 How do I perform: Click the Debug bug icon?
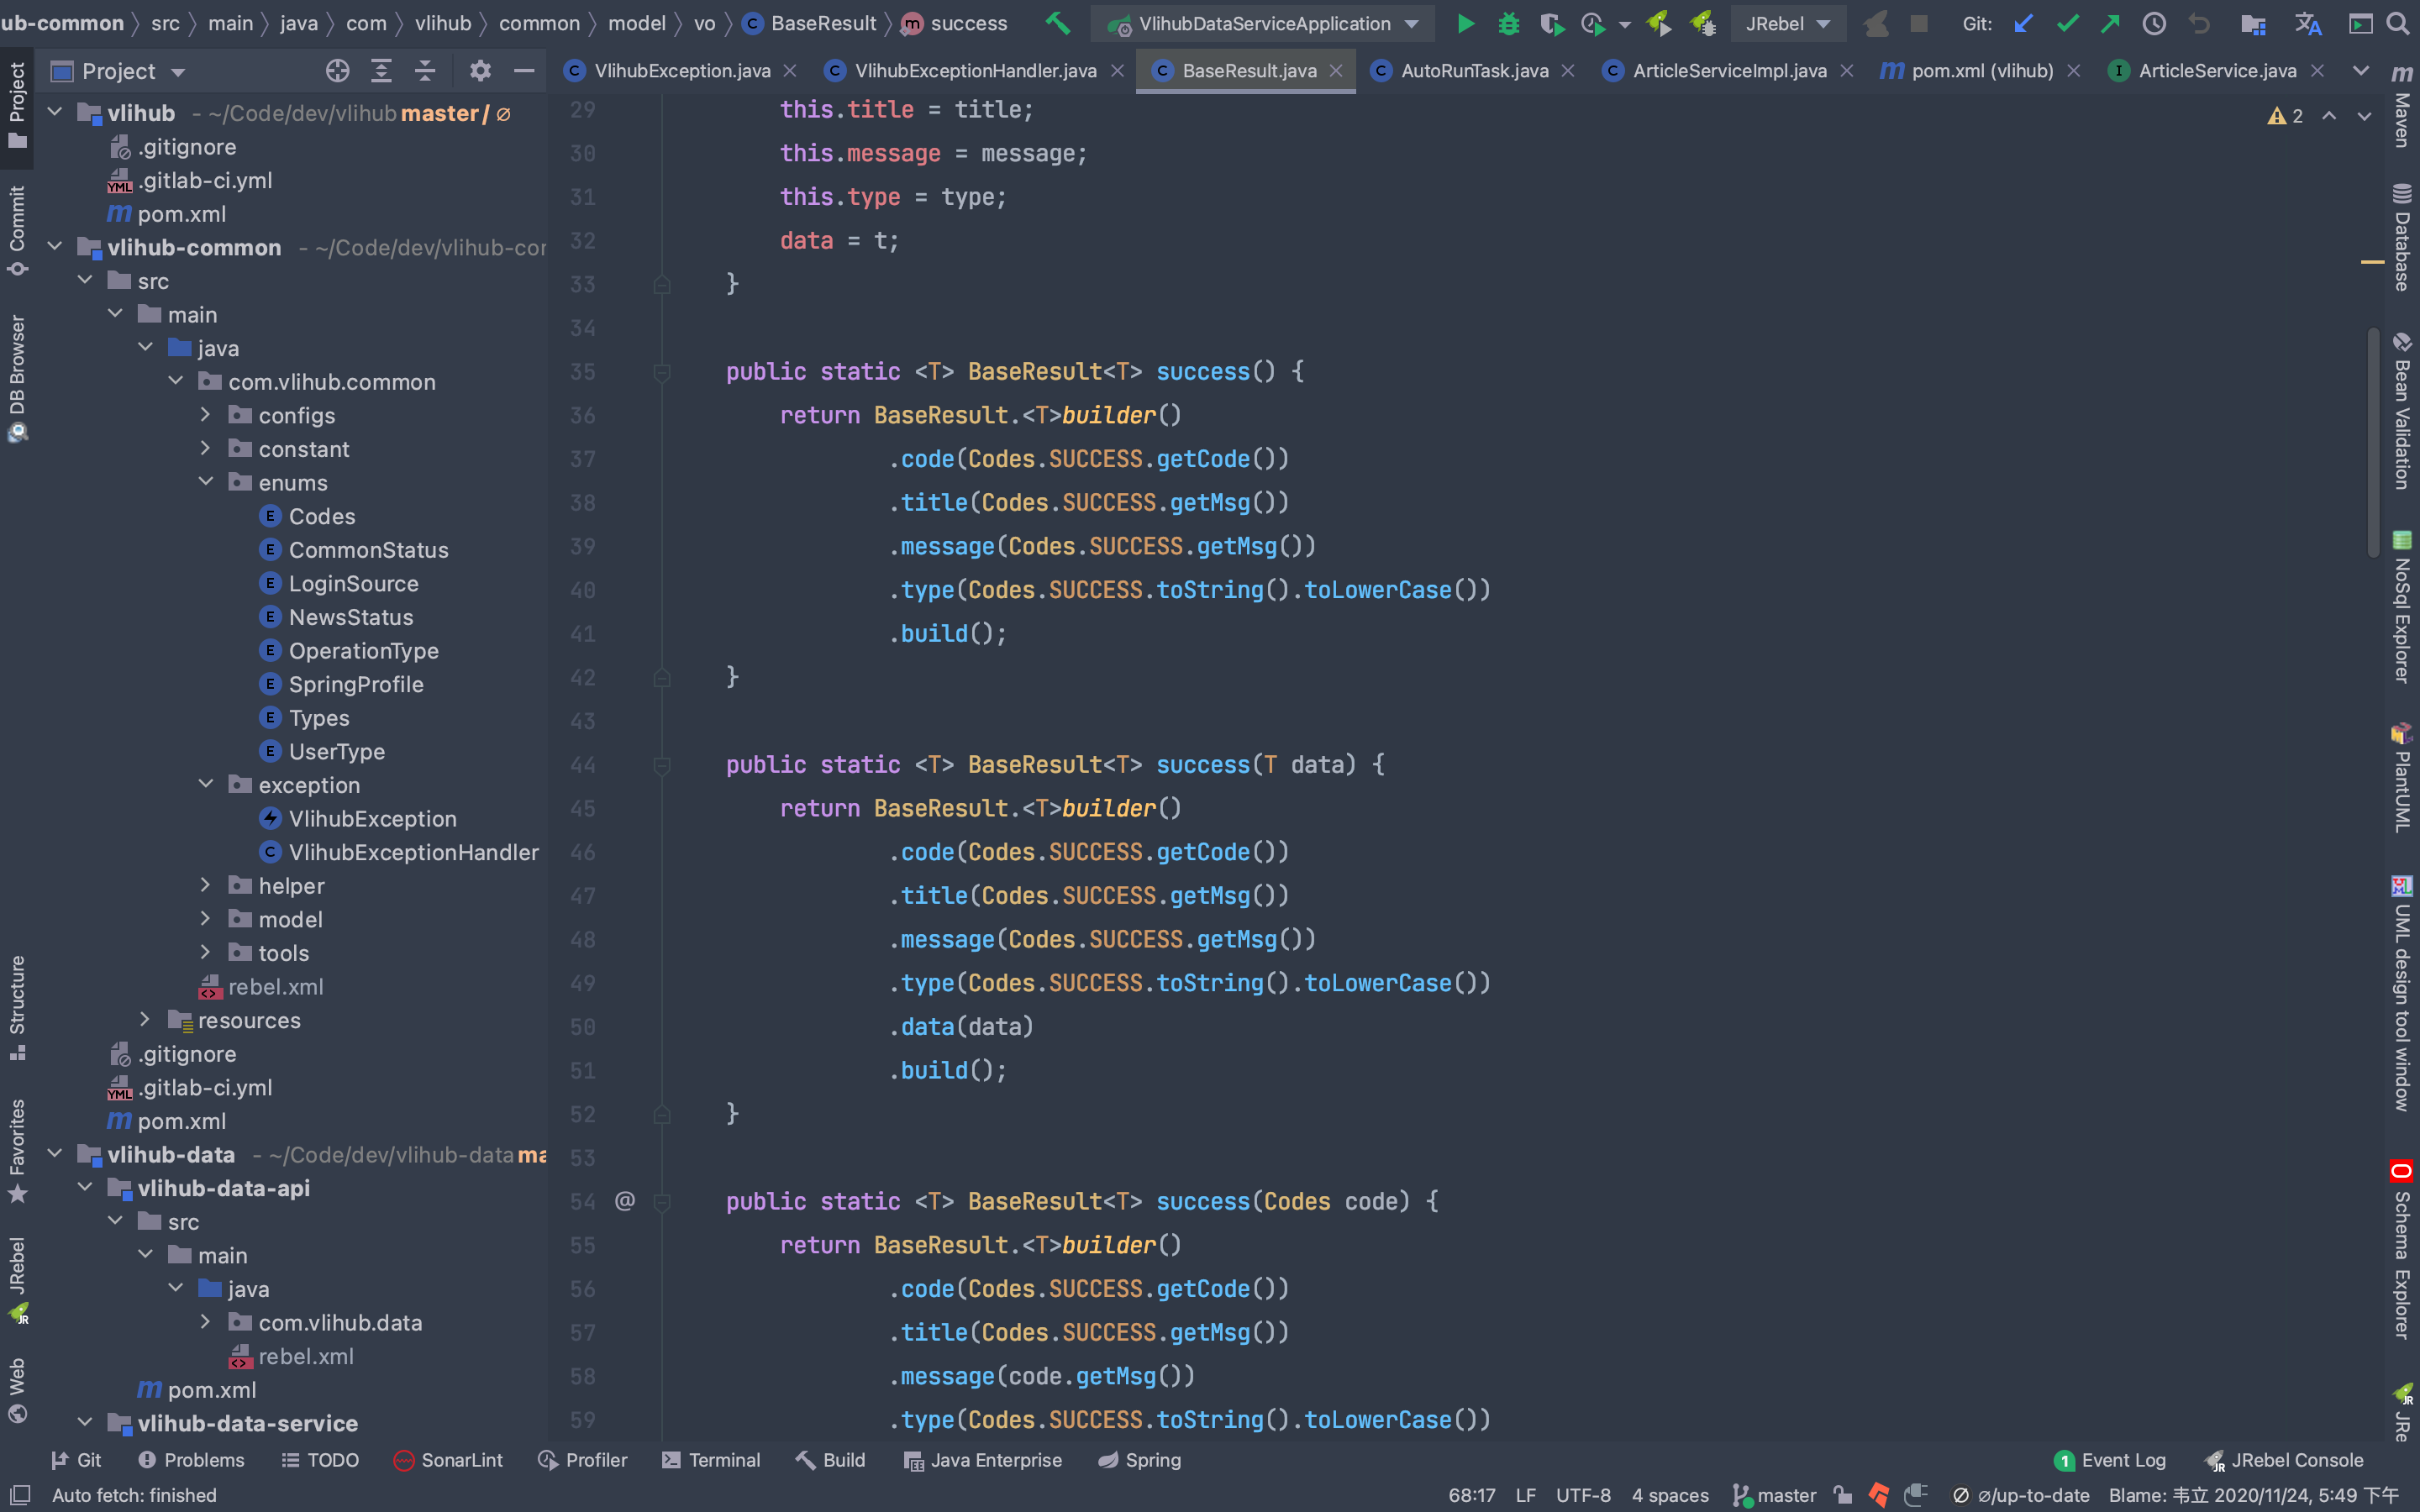[1508, 24]
